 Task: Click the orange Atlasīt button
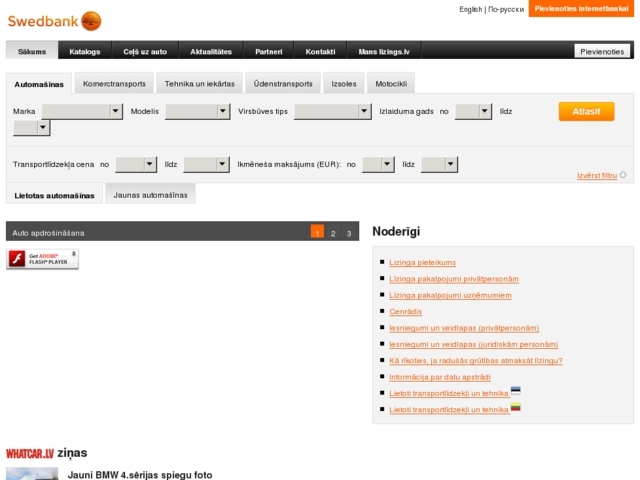tap(586, 111)
